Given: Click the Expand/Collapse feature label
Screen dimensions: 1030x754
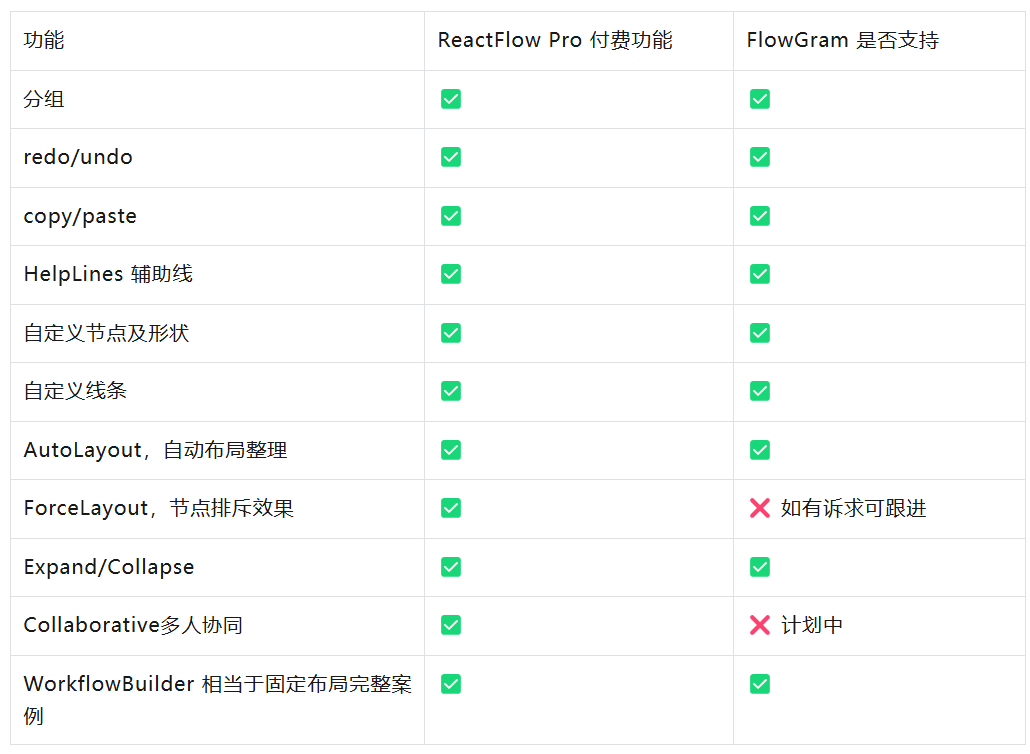Looking at the screenshot, I should 109,567.
